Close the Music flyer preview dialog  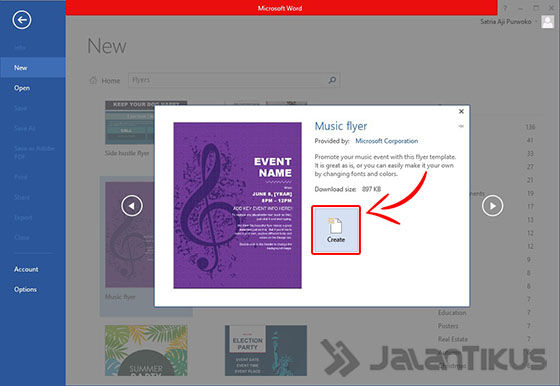click(461, 111)
